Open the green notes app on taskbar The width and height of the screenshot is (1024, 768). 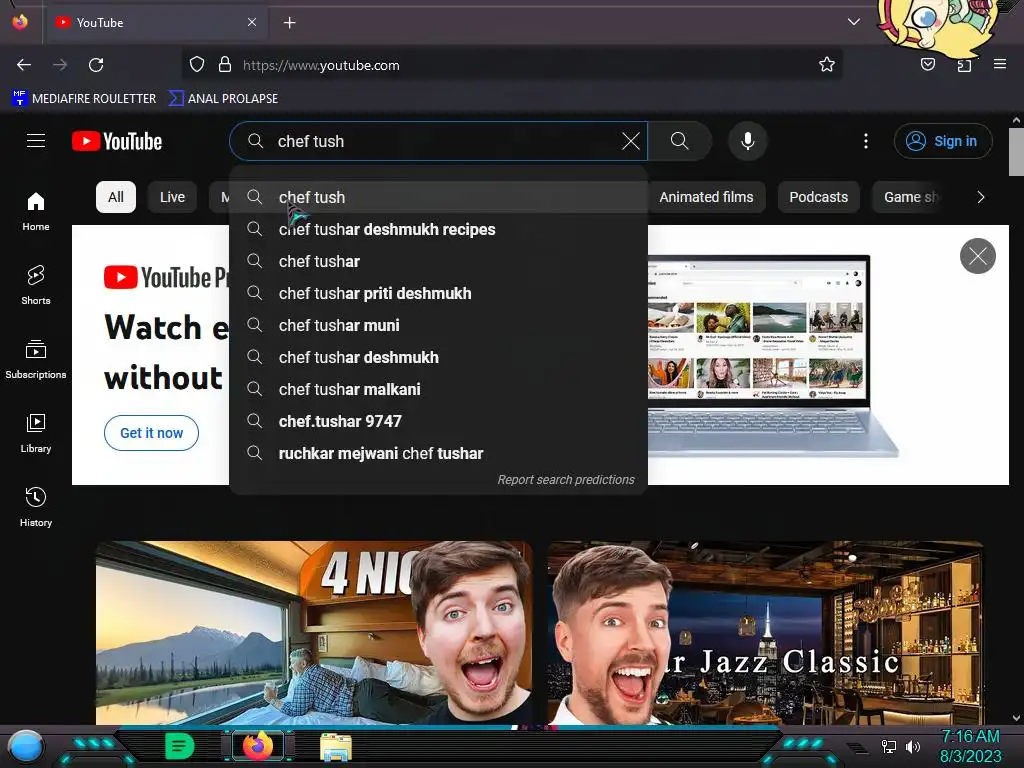(x=180, y=746)
